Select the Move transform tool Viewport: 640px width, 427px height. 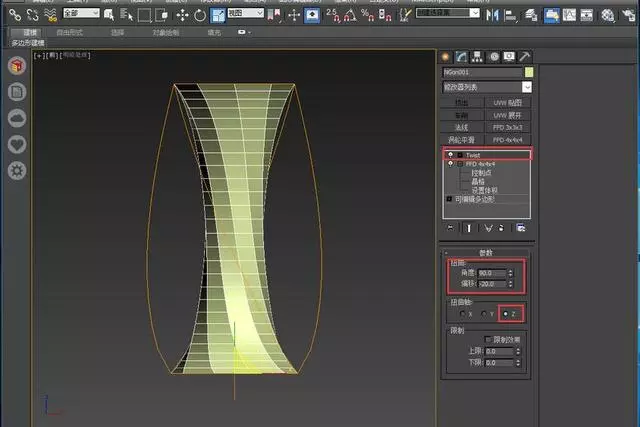(x=182, y=14)
